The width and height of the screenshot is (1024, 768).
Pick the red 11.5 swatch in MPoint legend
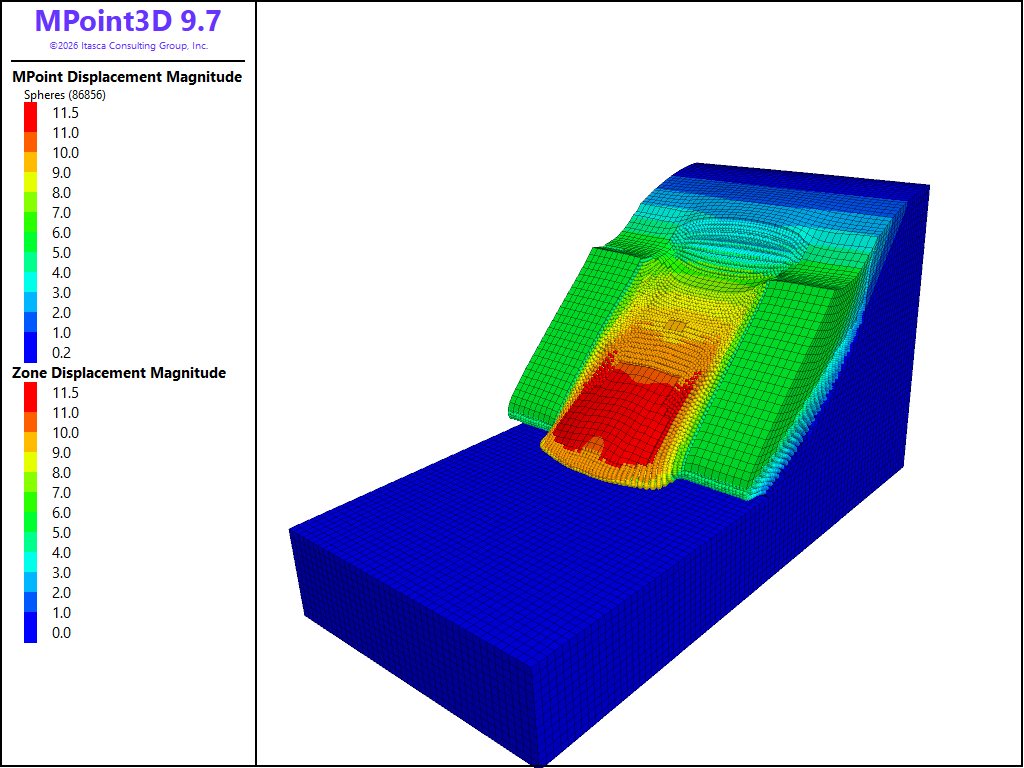(x=31, y=118)
